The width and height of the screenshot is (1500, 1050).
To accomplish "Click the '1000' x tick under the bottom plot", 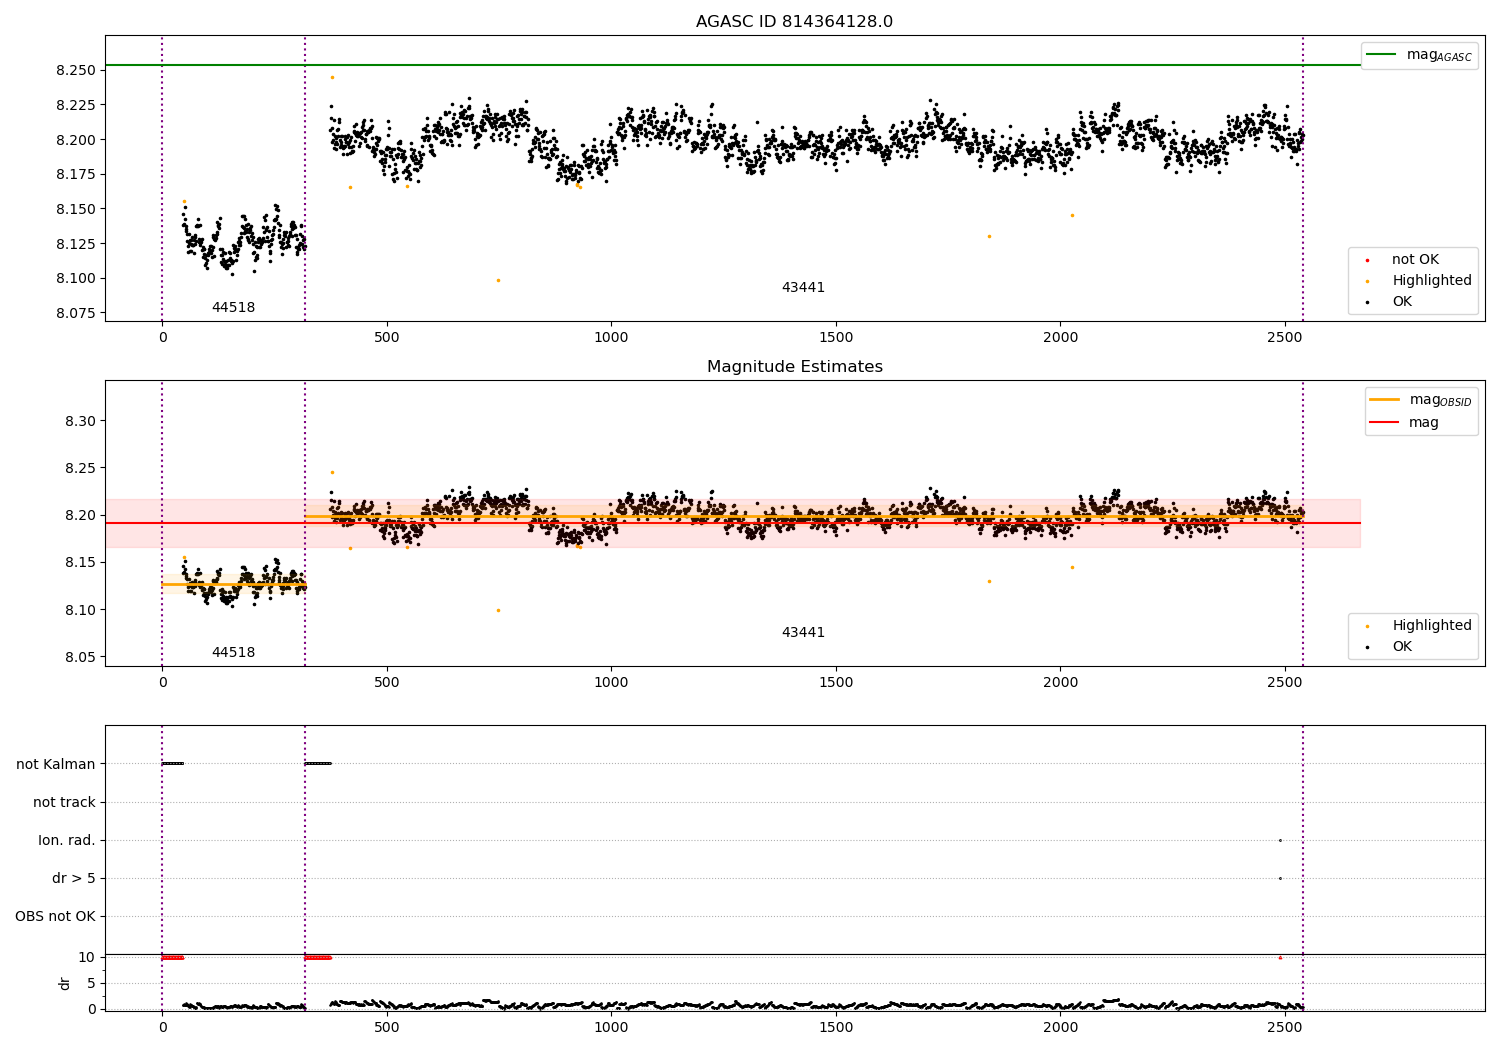I will tap(611, 1028).
